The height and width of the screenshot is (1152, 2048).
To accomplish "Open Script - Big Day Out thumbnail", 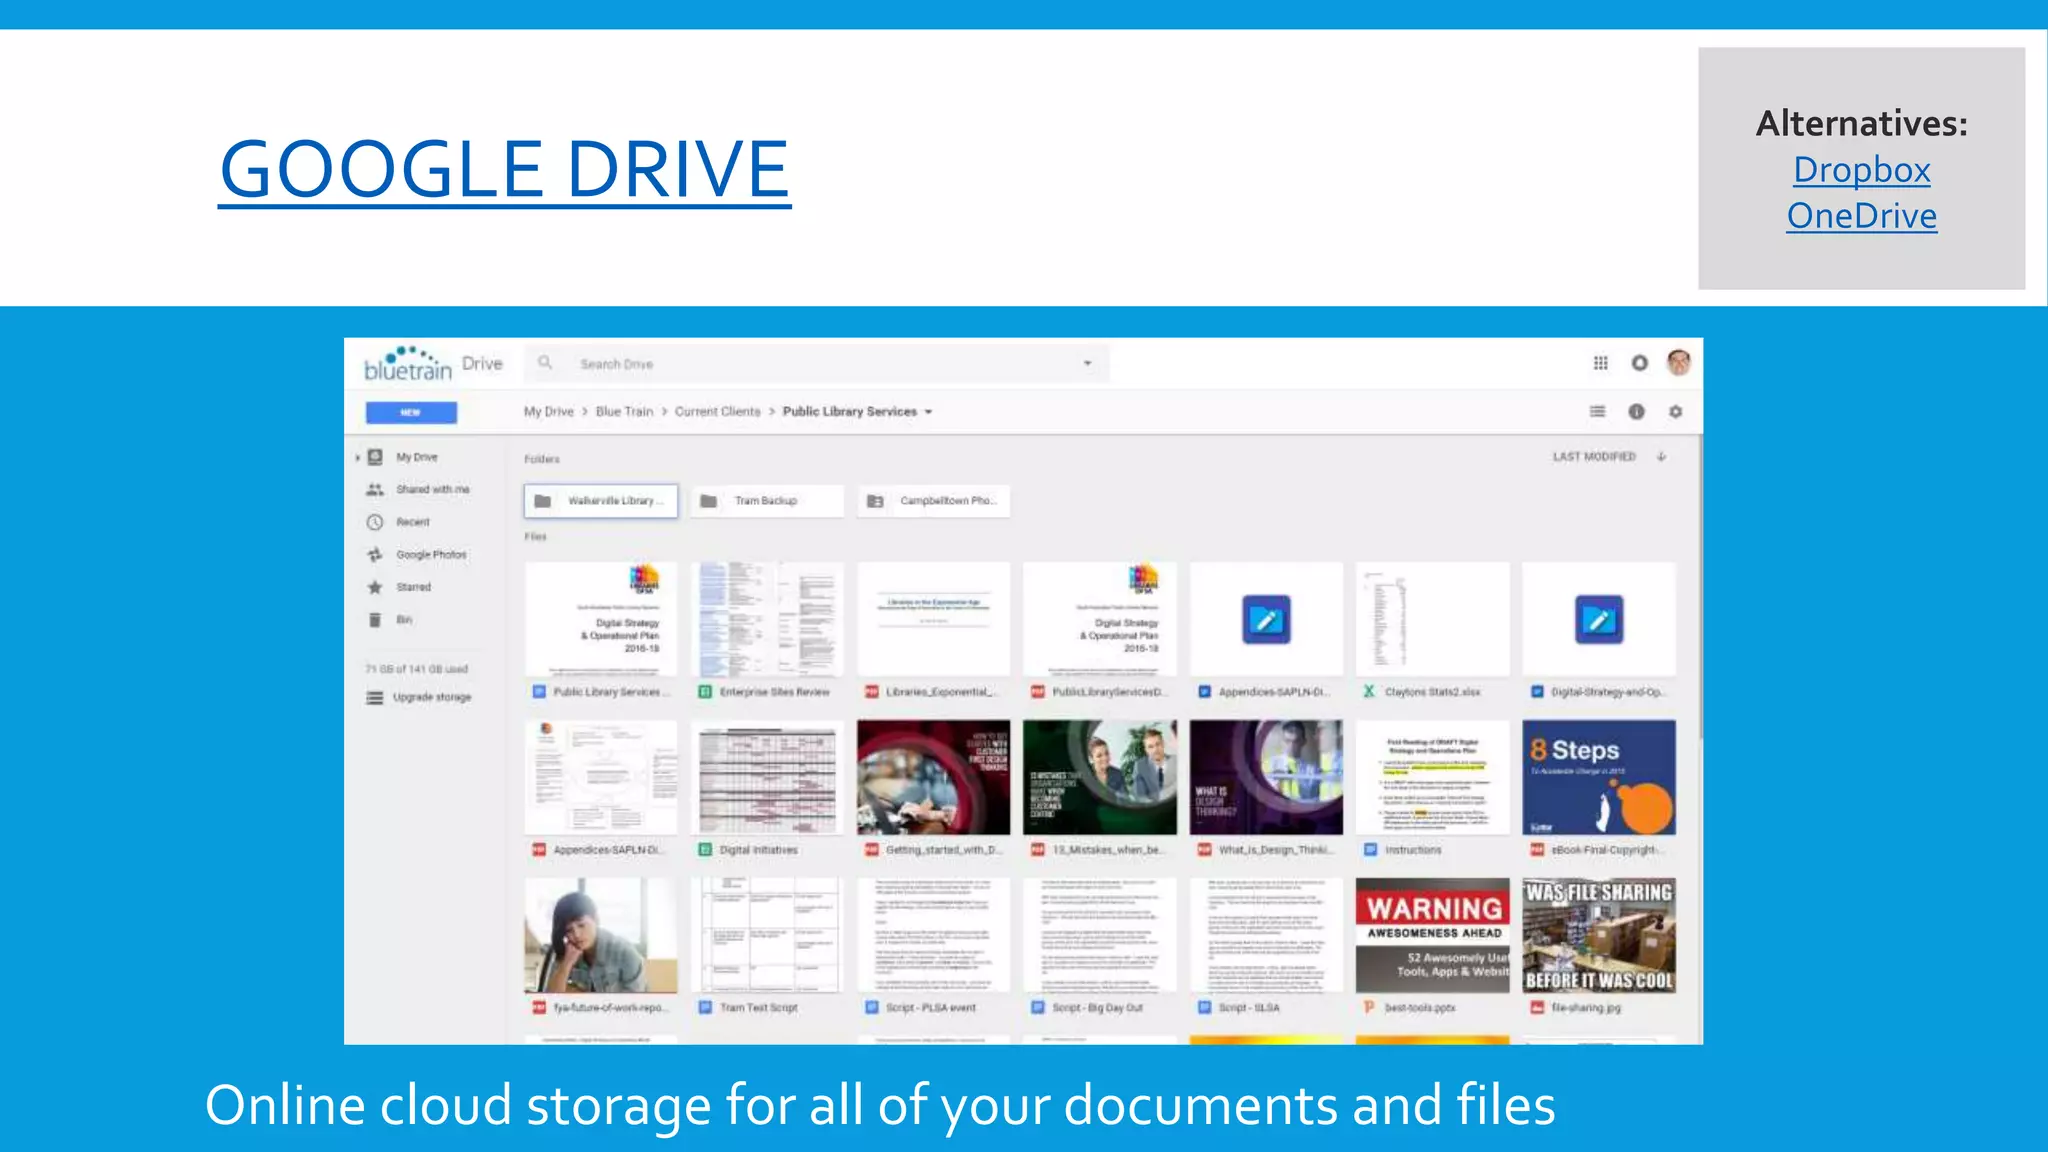I will click(x=1100, y=936).
